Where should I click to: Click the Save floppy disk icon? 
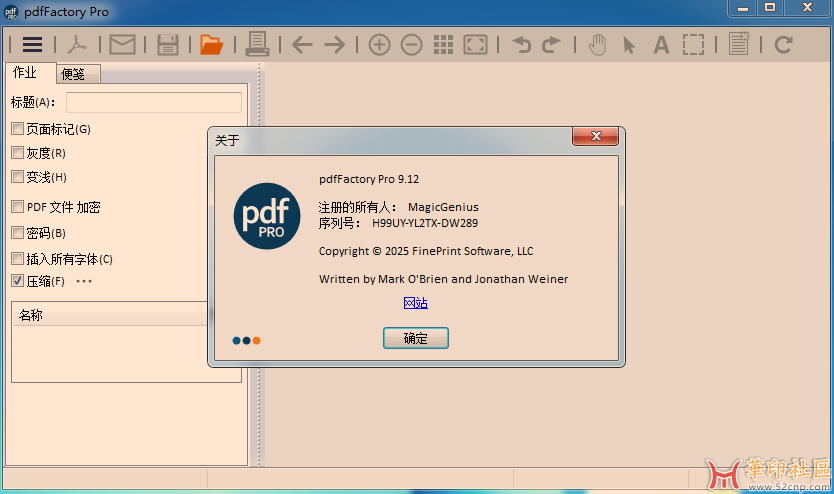point(168,45)
